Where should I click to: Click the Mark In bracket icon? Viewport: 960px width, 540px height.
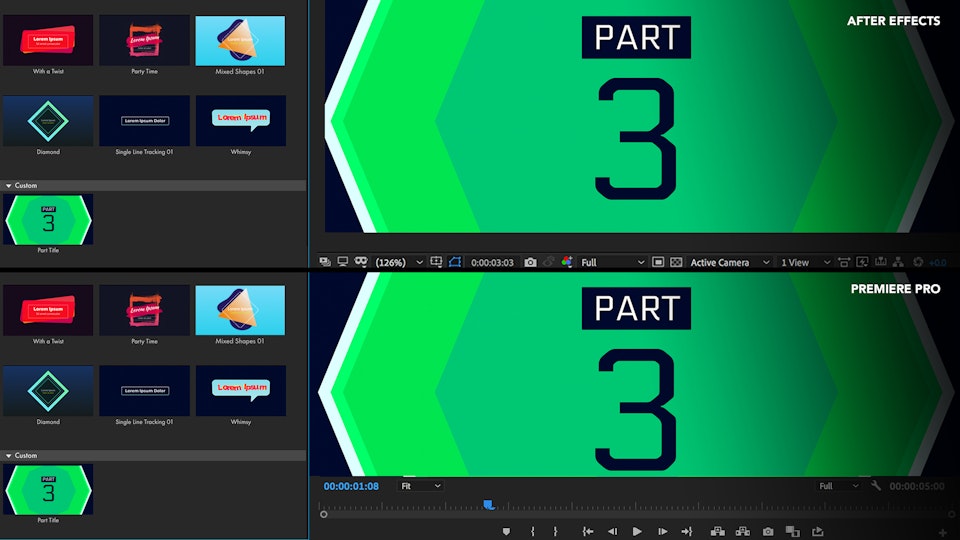[533, 531]
